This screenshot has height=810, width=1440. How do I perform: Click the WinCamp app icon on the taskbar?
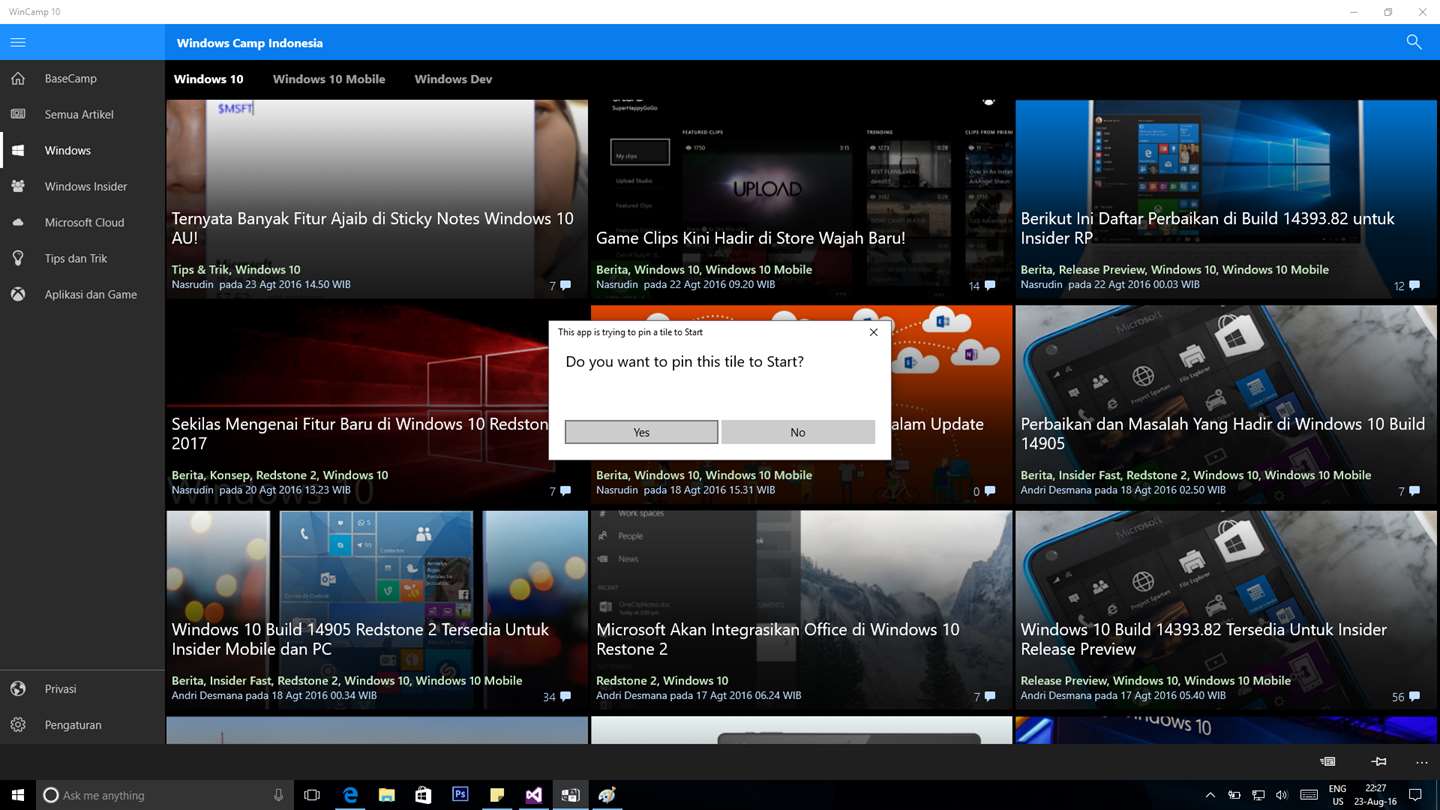click(570, 795)
